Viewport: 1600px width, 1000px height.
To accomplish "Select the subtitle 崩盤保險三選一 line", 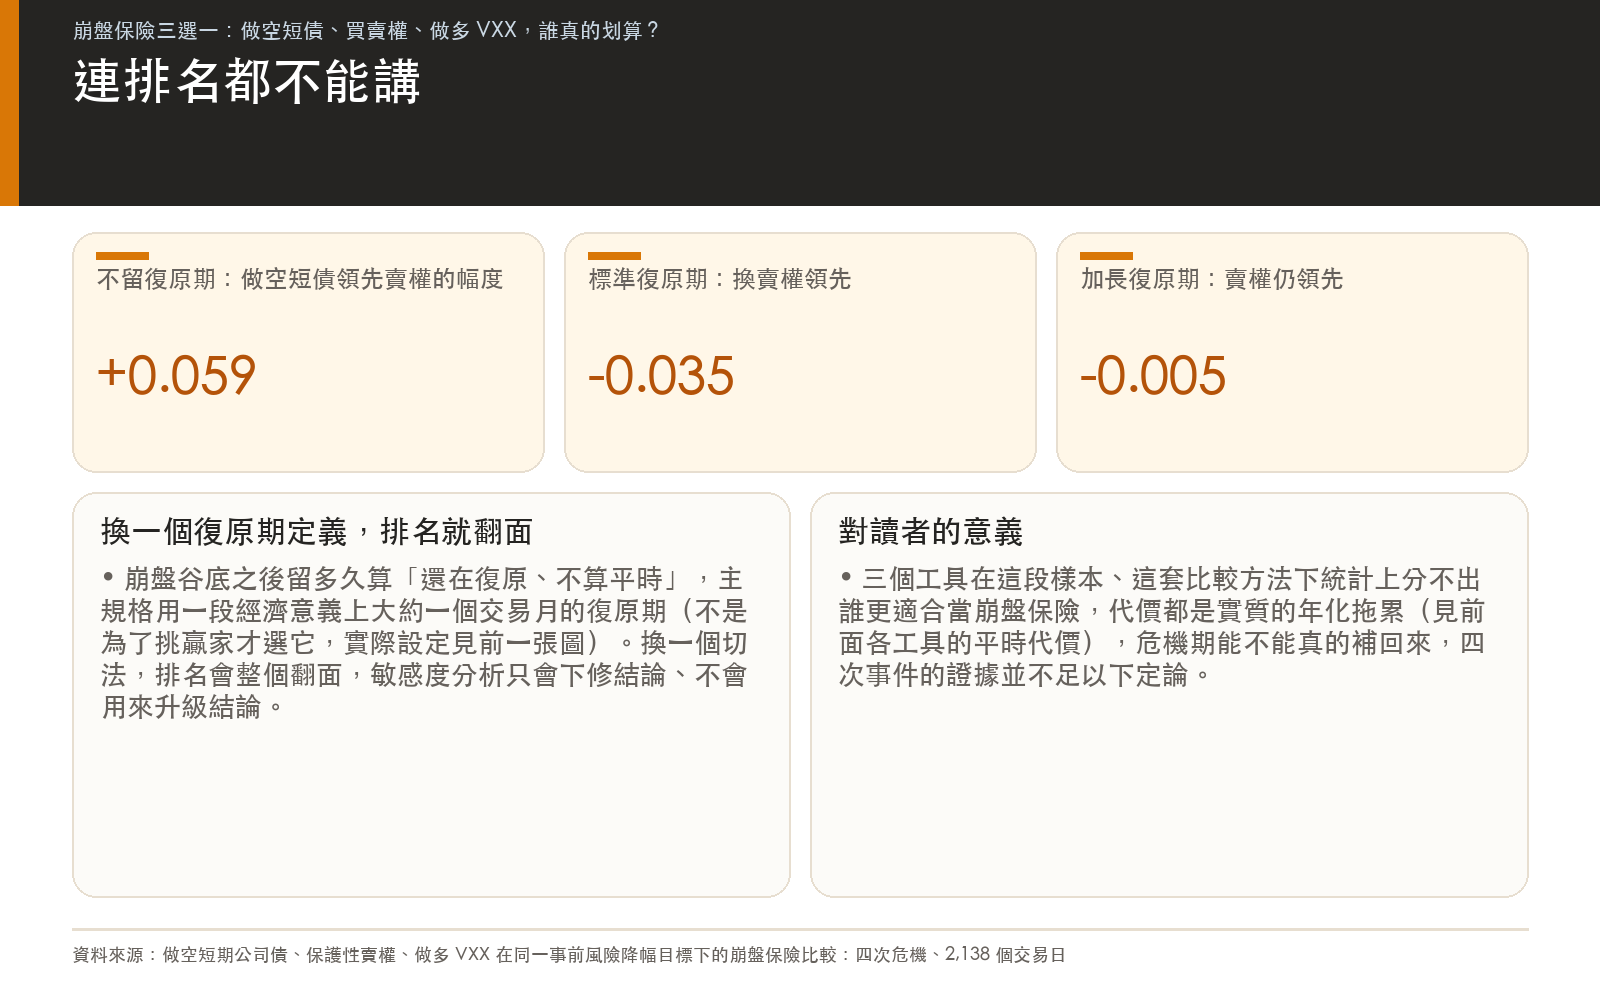I will [365, 31].
